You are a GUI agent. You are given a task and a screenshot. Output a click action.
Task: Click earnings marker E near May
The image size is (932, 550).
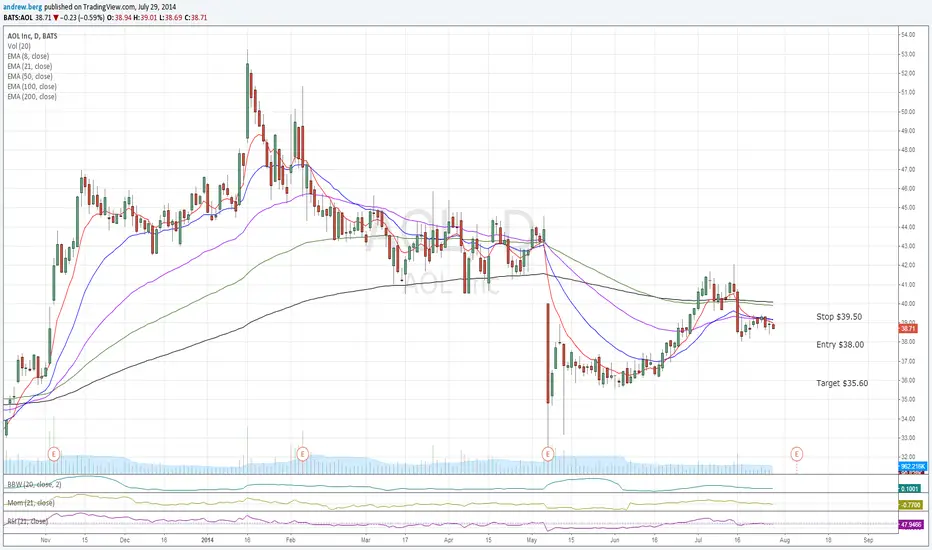(x=547, y=454)
